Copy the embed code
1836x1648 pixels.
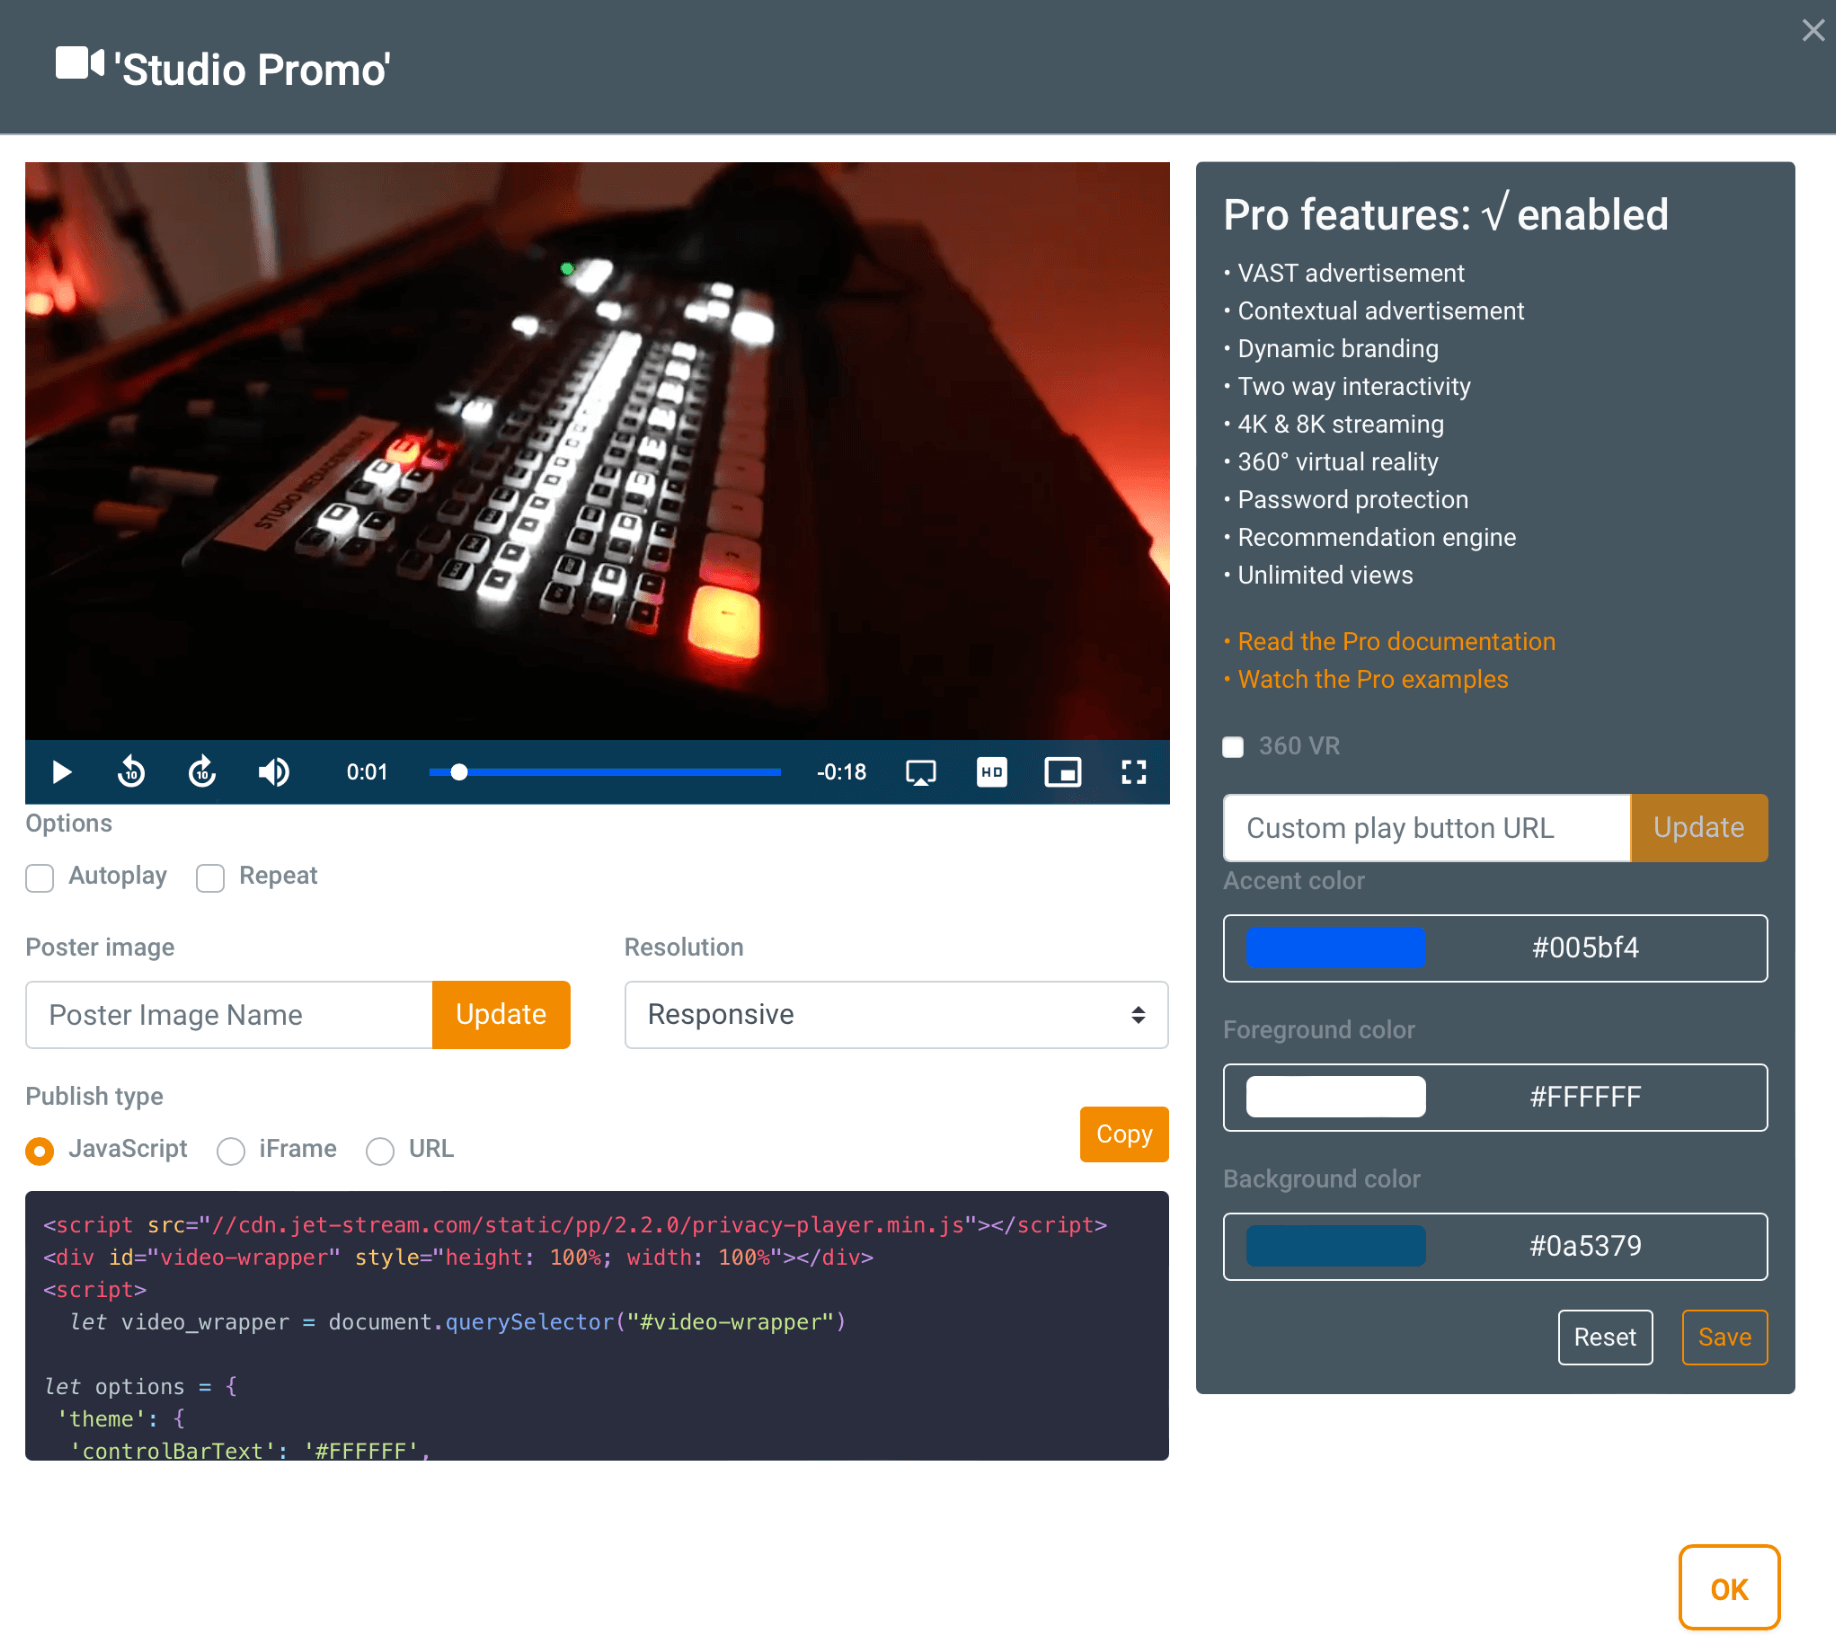click(x=1123, y=1134)
